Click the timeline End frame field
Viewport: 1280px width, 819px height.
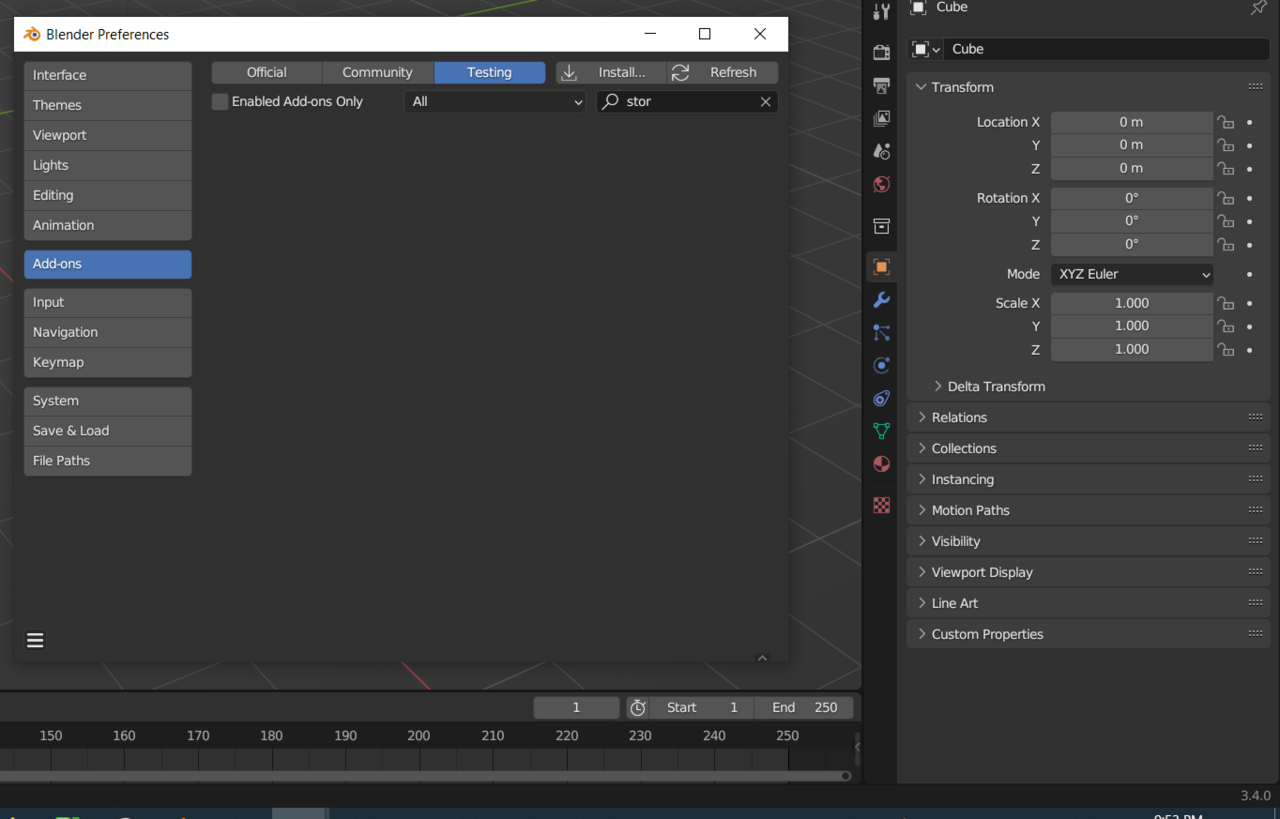tap(805, 707)
